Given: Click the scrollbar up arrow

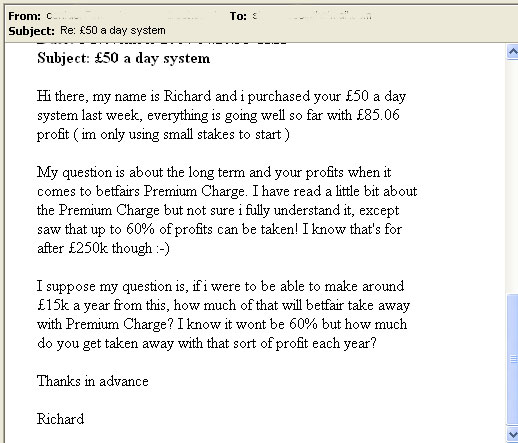Looking at the screenshot, I should click(512, 52).
